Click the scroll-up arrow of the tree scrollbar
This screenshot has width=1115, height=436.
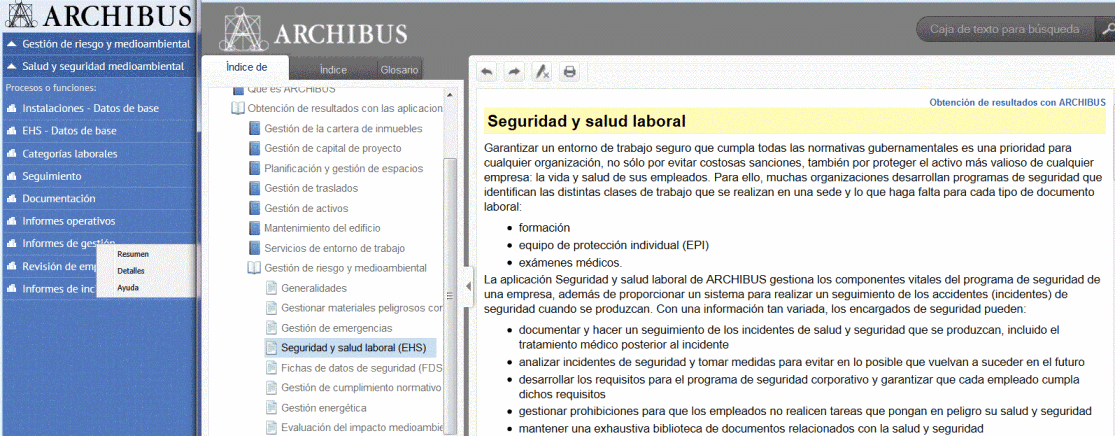coord(449,95)
